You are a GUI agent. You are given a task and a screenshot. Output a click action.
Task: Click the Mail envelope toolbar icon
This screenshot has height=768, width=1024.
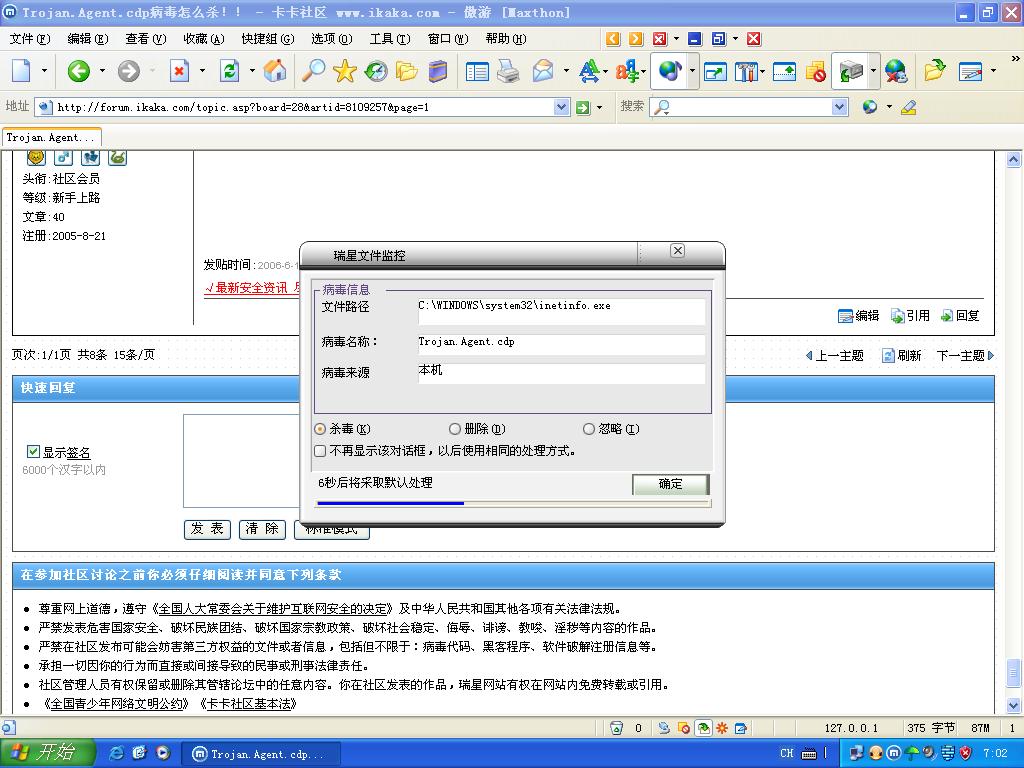(543, 71)
